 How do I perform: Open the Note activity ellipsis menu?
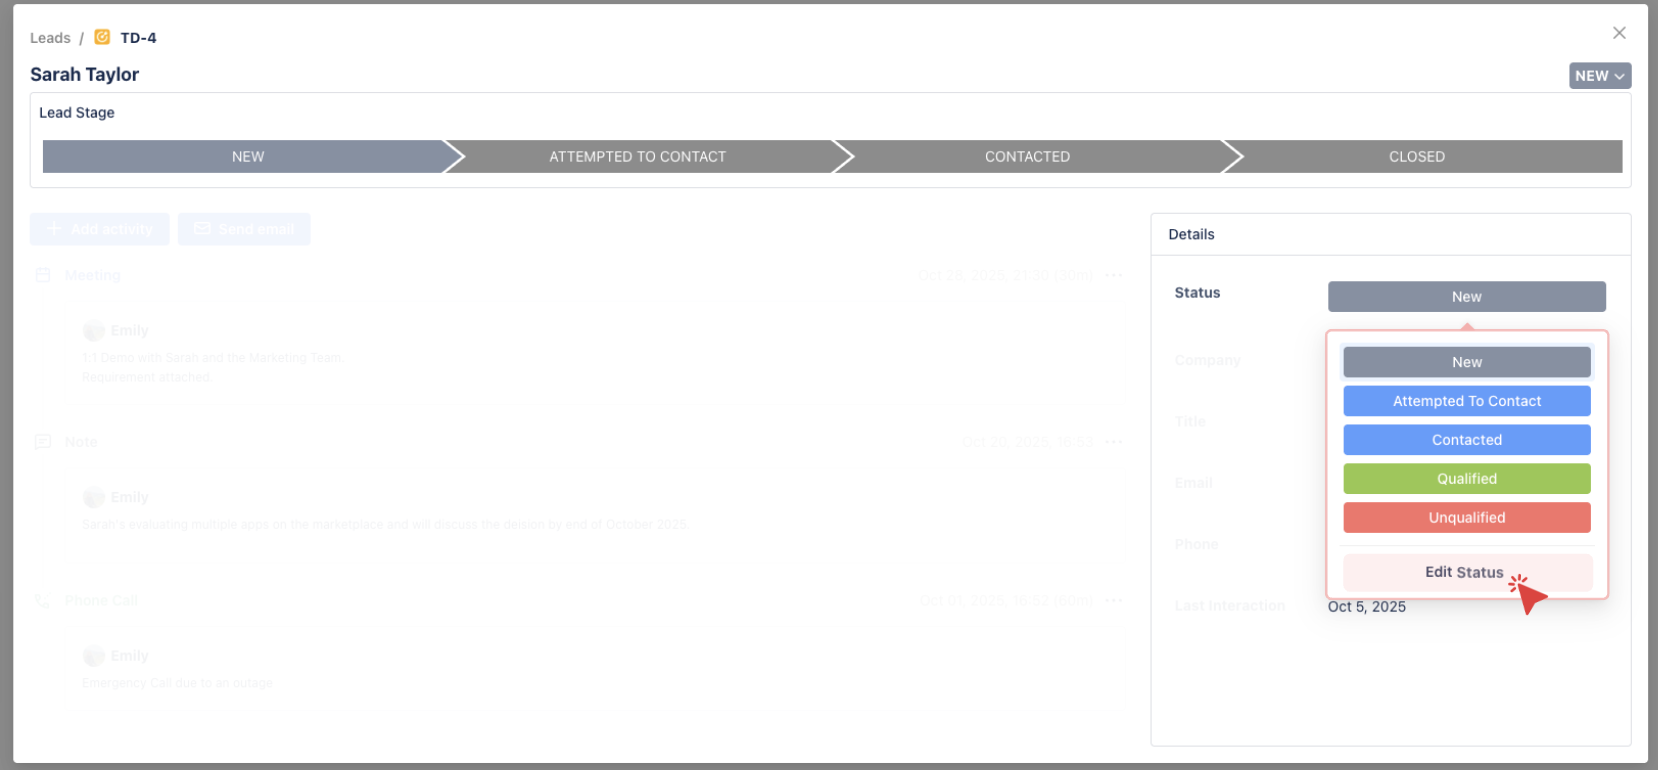[1114, 442]
